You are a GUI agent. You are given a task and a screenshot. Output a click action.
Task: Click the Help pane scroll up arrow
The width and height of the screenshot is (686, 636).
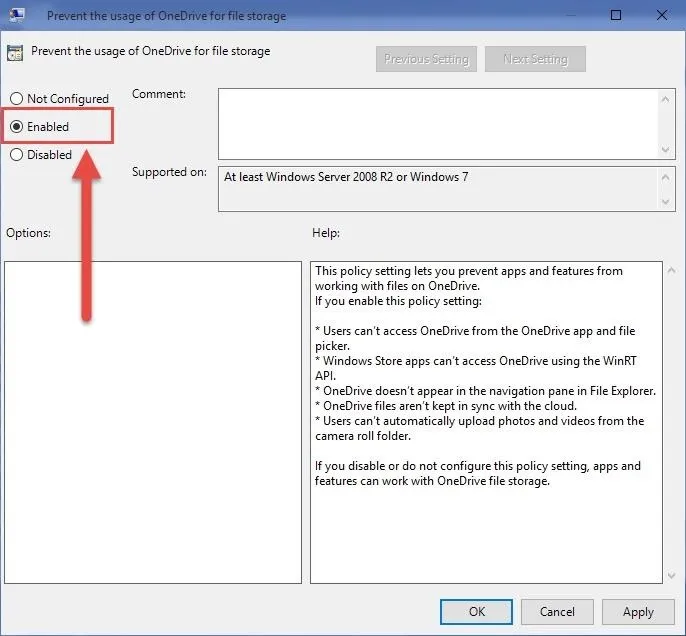coord(672,271)
